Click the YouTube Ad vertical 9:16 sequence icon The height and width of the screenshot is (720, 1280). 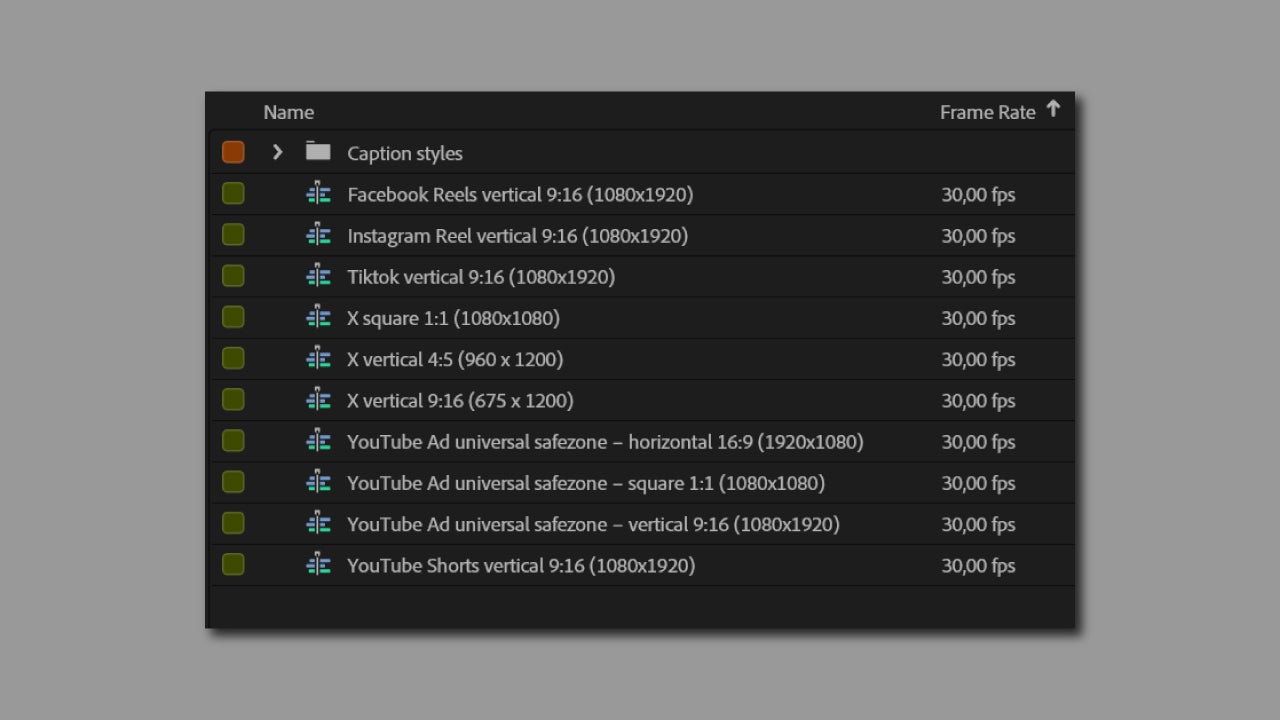pos(318,523)
